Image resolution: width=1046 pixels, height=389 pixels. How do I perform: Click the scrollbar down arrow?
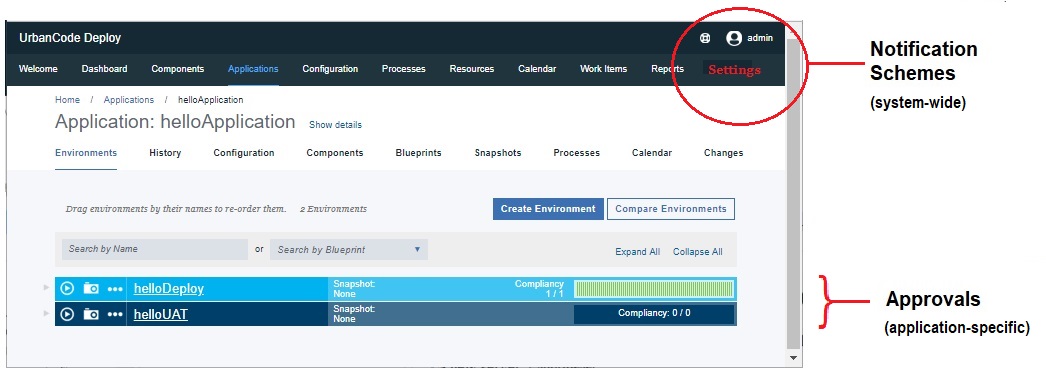click(x=793, y=358)
